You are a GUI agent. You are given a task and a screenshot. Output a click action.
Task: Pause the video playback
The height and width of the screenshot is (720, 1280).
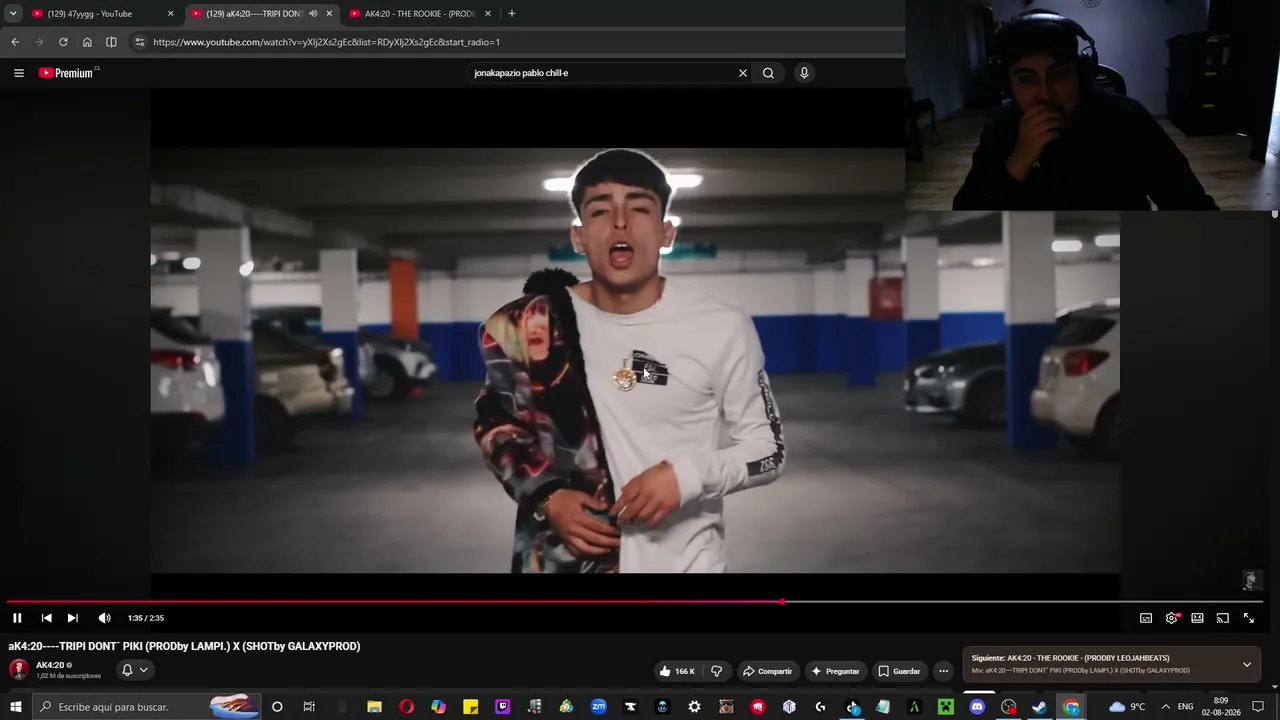(x=17, y=618)
